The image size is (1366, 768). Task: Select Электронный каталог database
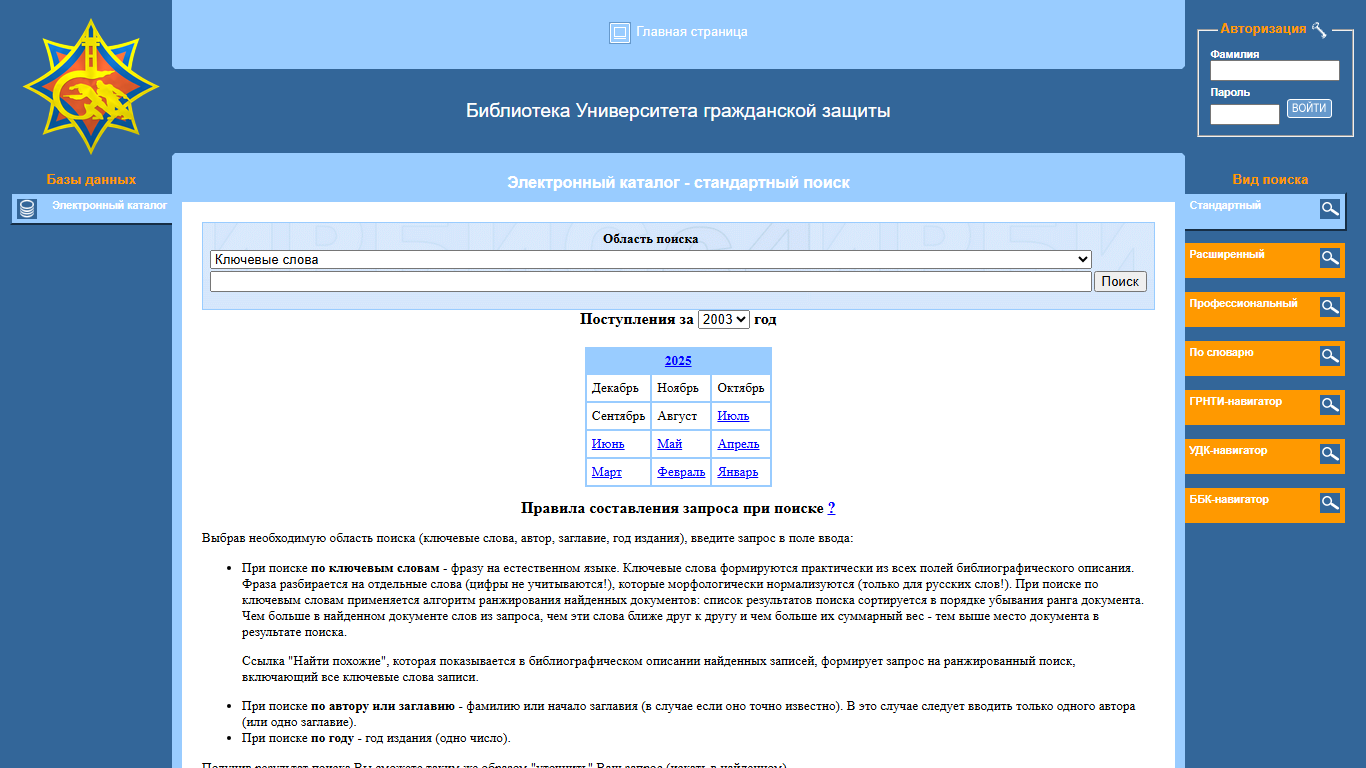(110, 206)
